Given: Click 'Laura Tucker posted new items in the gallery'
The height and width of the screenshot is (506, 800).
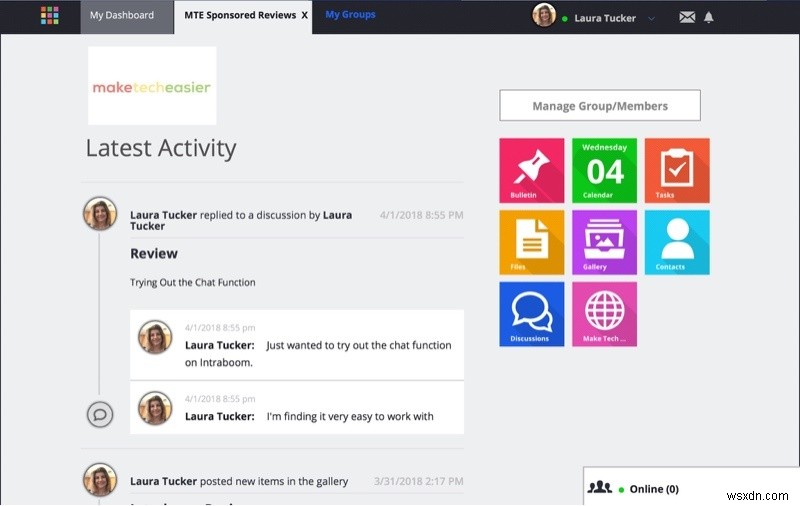Looking at the screenshot, I should click(239, 481).
